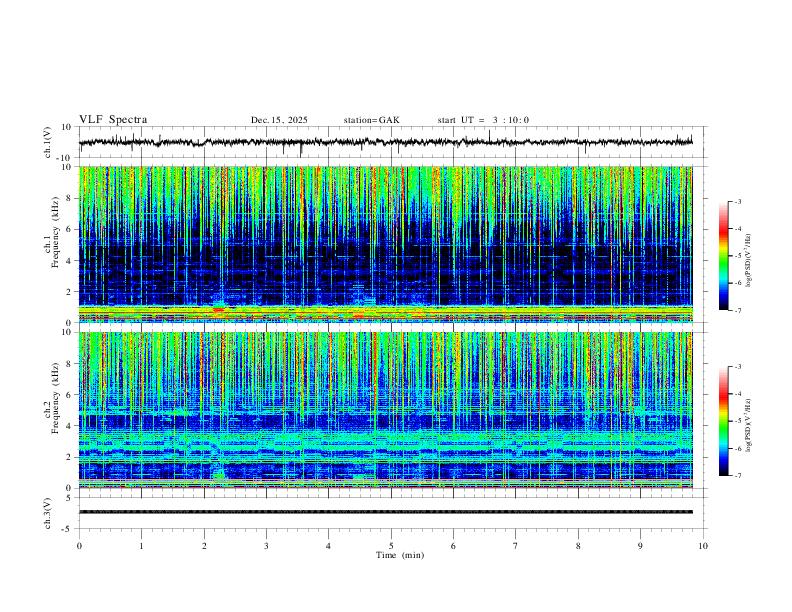This screenshot has width=792, height=612.
Task: Click the ch.1 voltage waveform trace
Action: [x=385, y=142]
